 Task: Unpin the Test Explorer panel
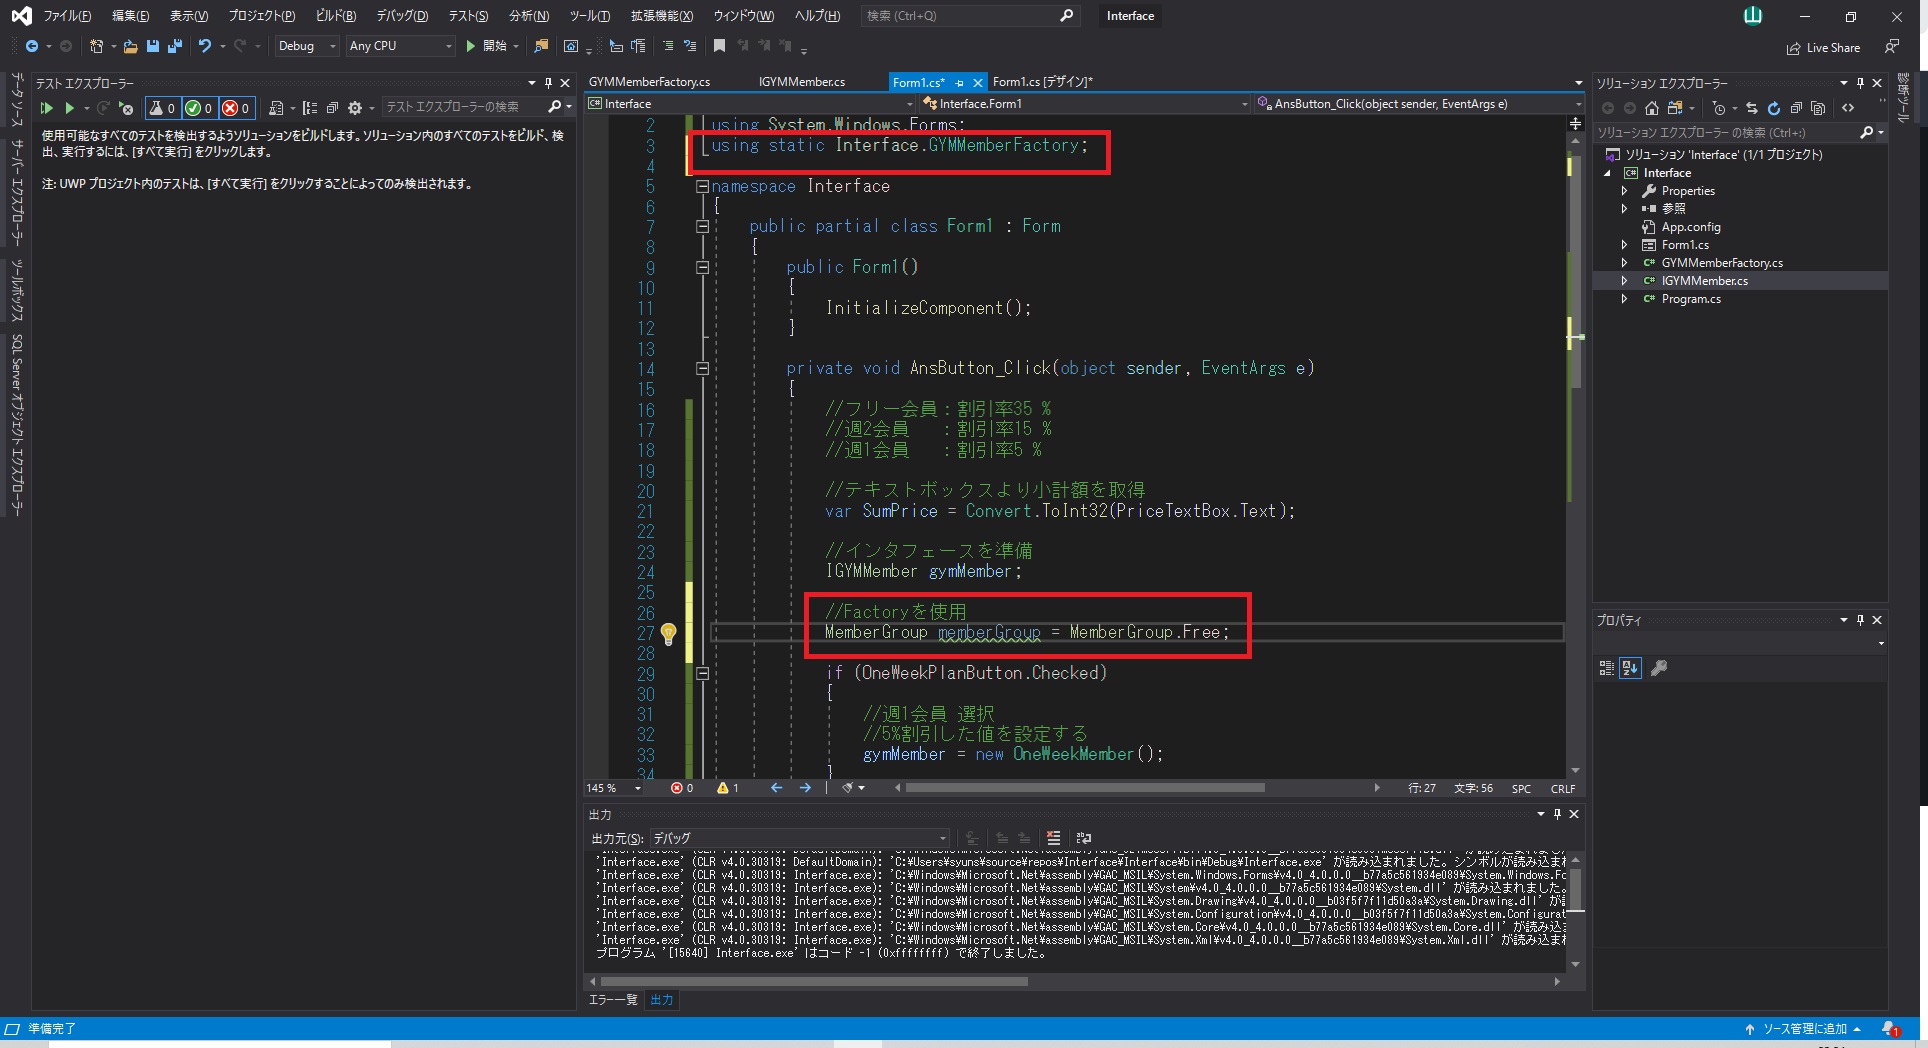tap(547, 83)
